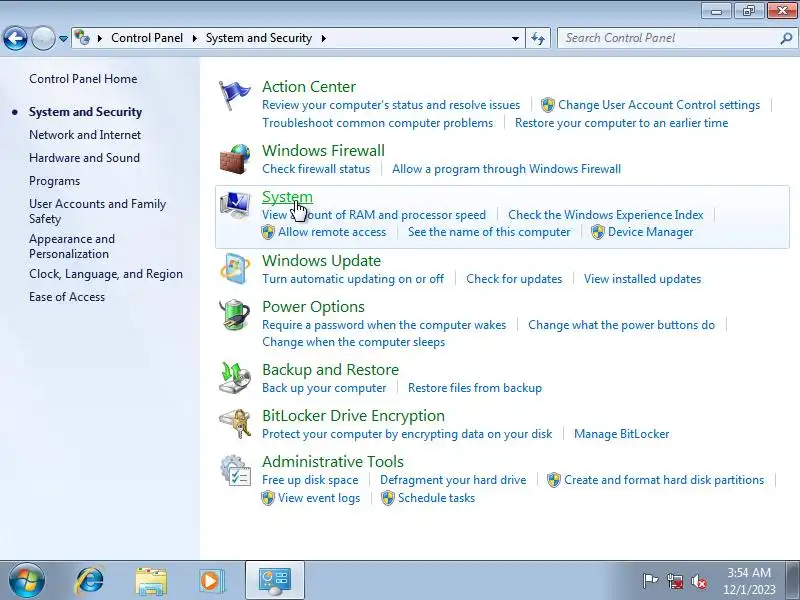Click the Backup and Restore icon
The width and height of the screenshot is (800, 600).
point(235,378)
